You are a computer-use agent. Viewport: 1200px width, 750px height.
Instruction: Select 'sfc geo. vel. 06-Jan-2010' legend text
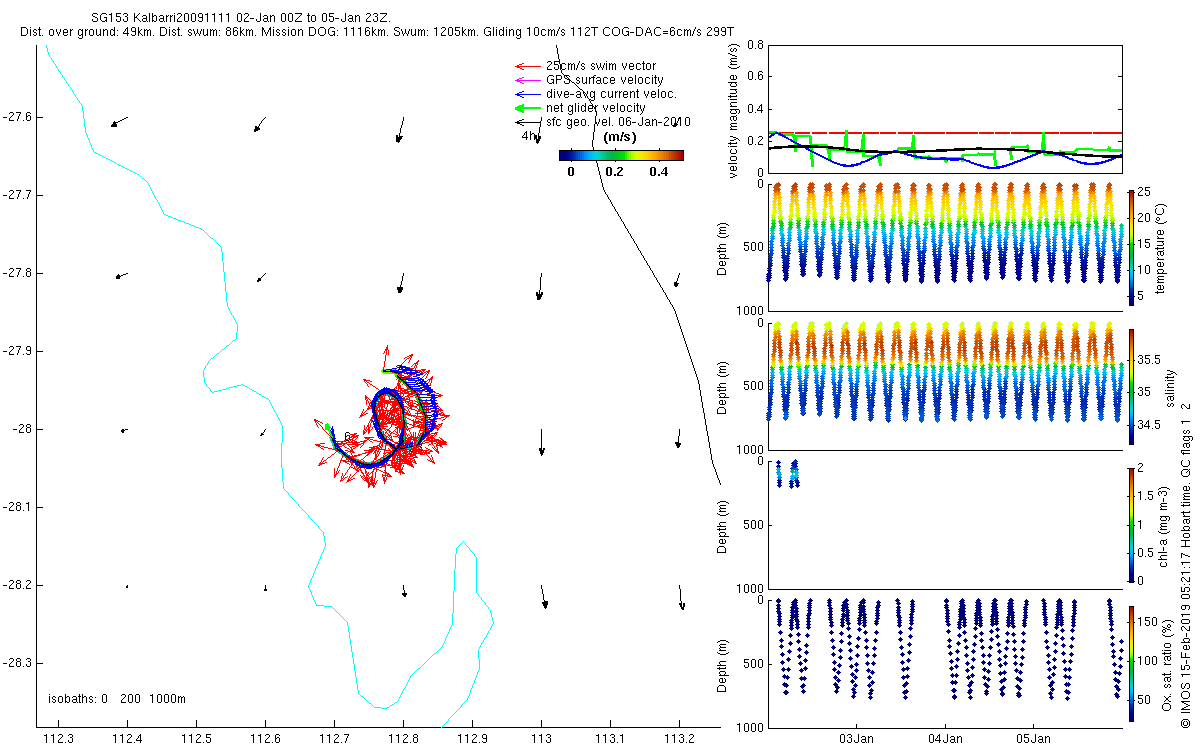click(x=618, y=122)
